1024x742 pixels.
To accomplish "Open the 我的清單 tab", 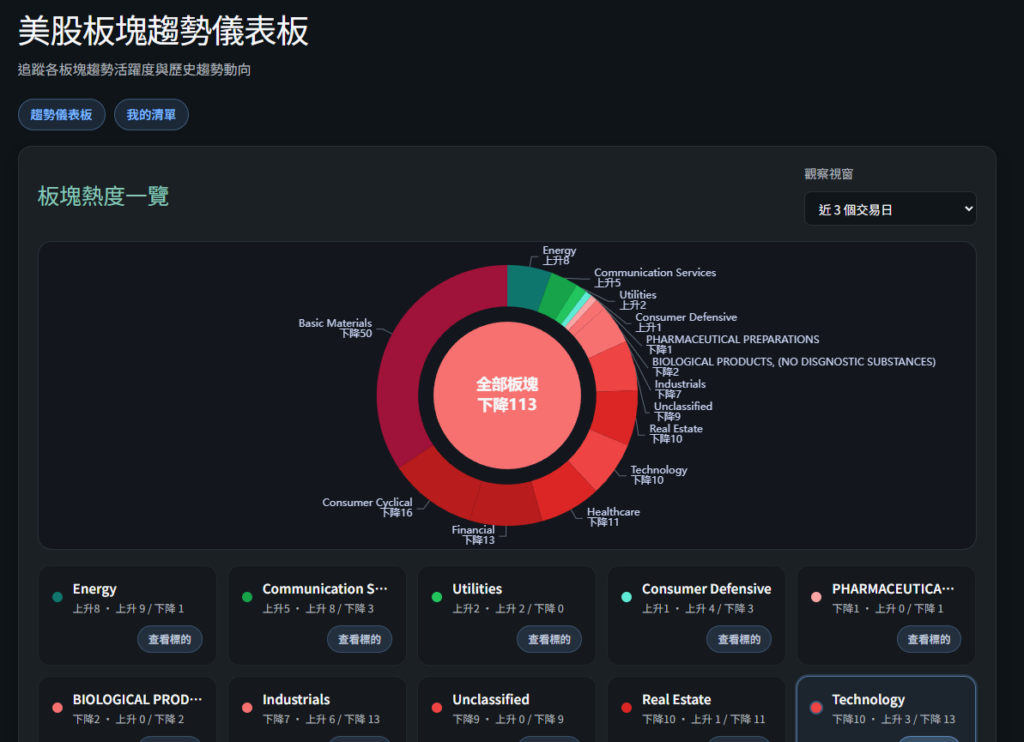I will pyautogui.click(x=151, y=115).
